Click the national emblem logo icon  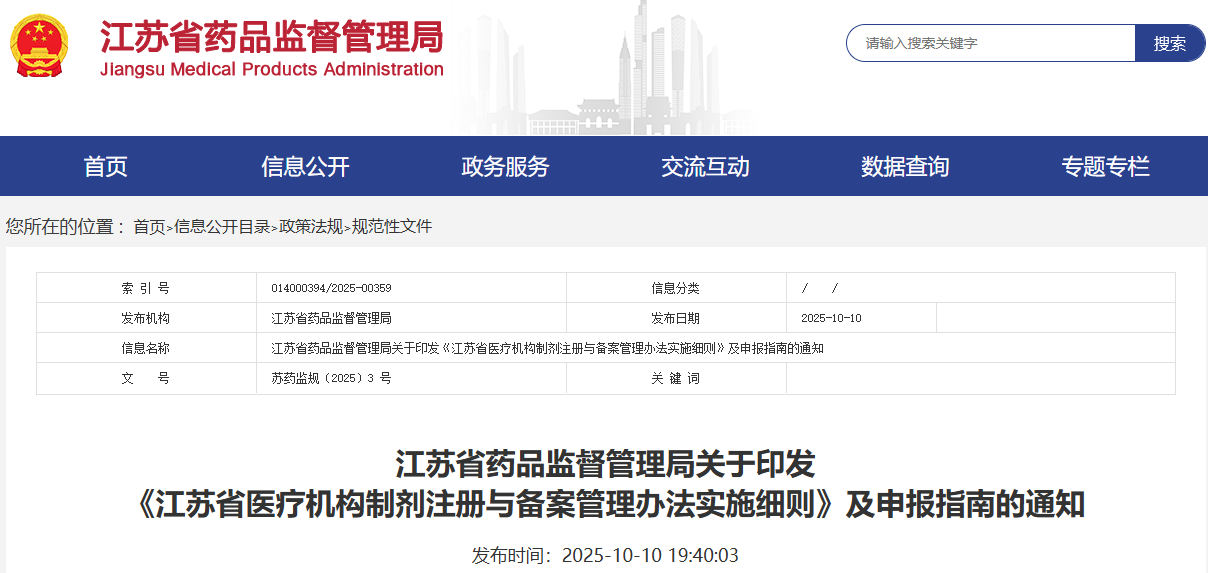click(38, 46)
